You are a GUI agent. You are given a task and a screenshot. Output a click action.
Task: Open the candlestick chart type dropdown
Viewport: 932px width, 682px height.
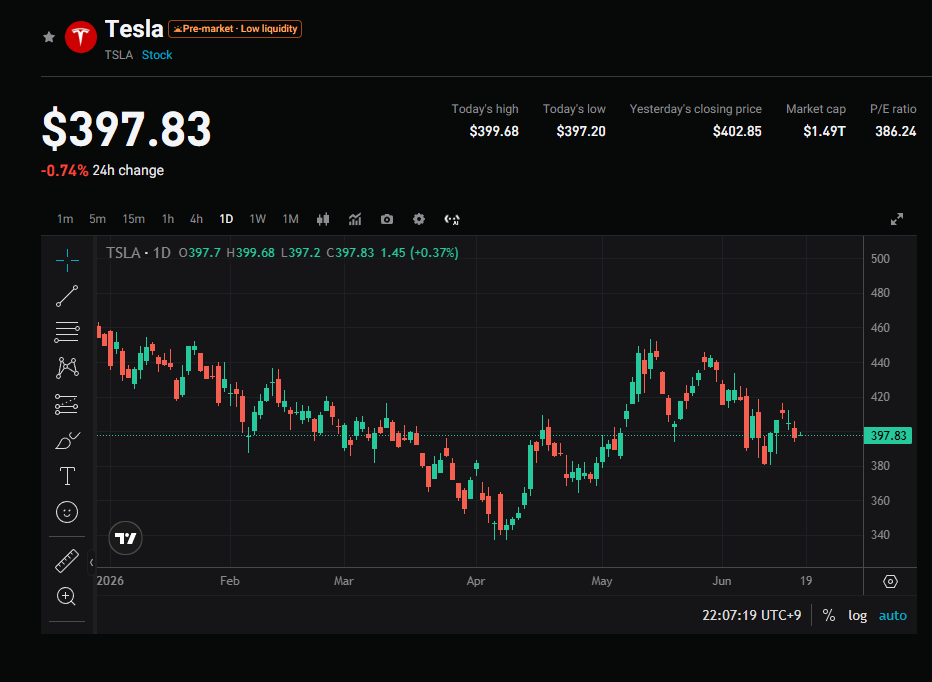(323, 219)
